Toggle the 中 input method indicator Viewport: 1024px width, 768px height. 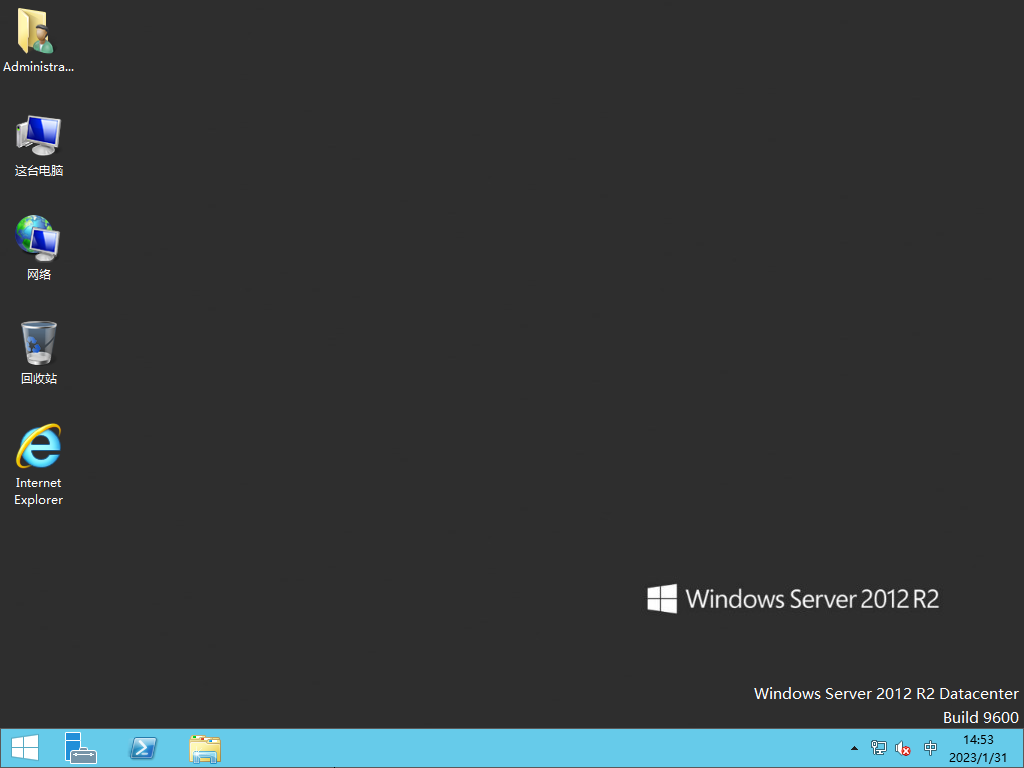931,748
